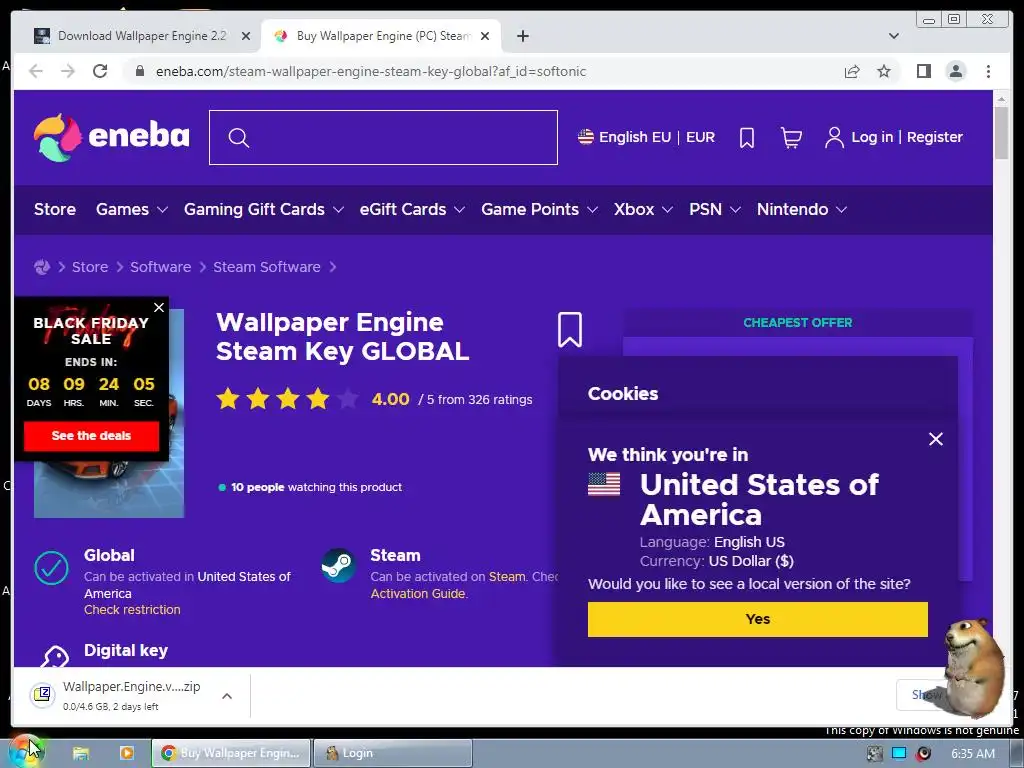Go back in browser history
The height and width of the screenshot is (768, 1024).
(36, 71)
